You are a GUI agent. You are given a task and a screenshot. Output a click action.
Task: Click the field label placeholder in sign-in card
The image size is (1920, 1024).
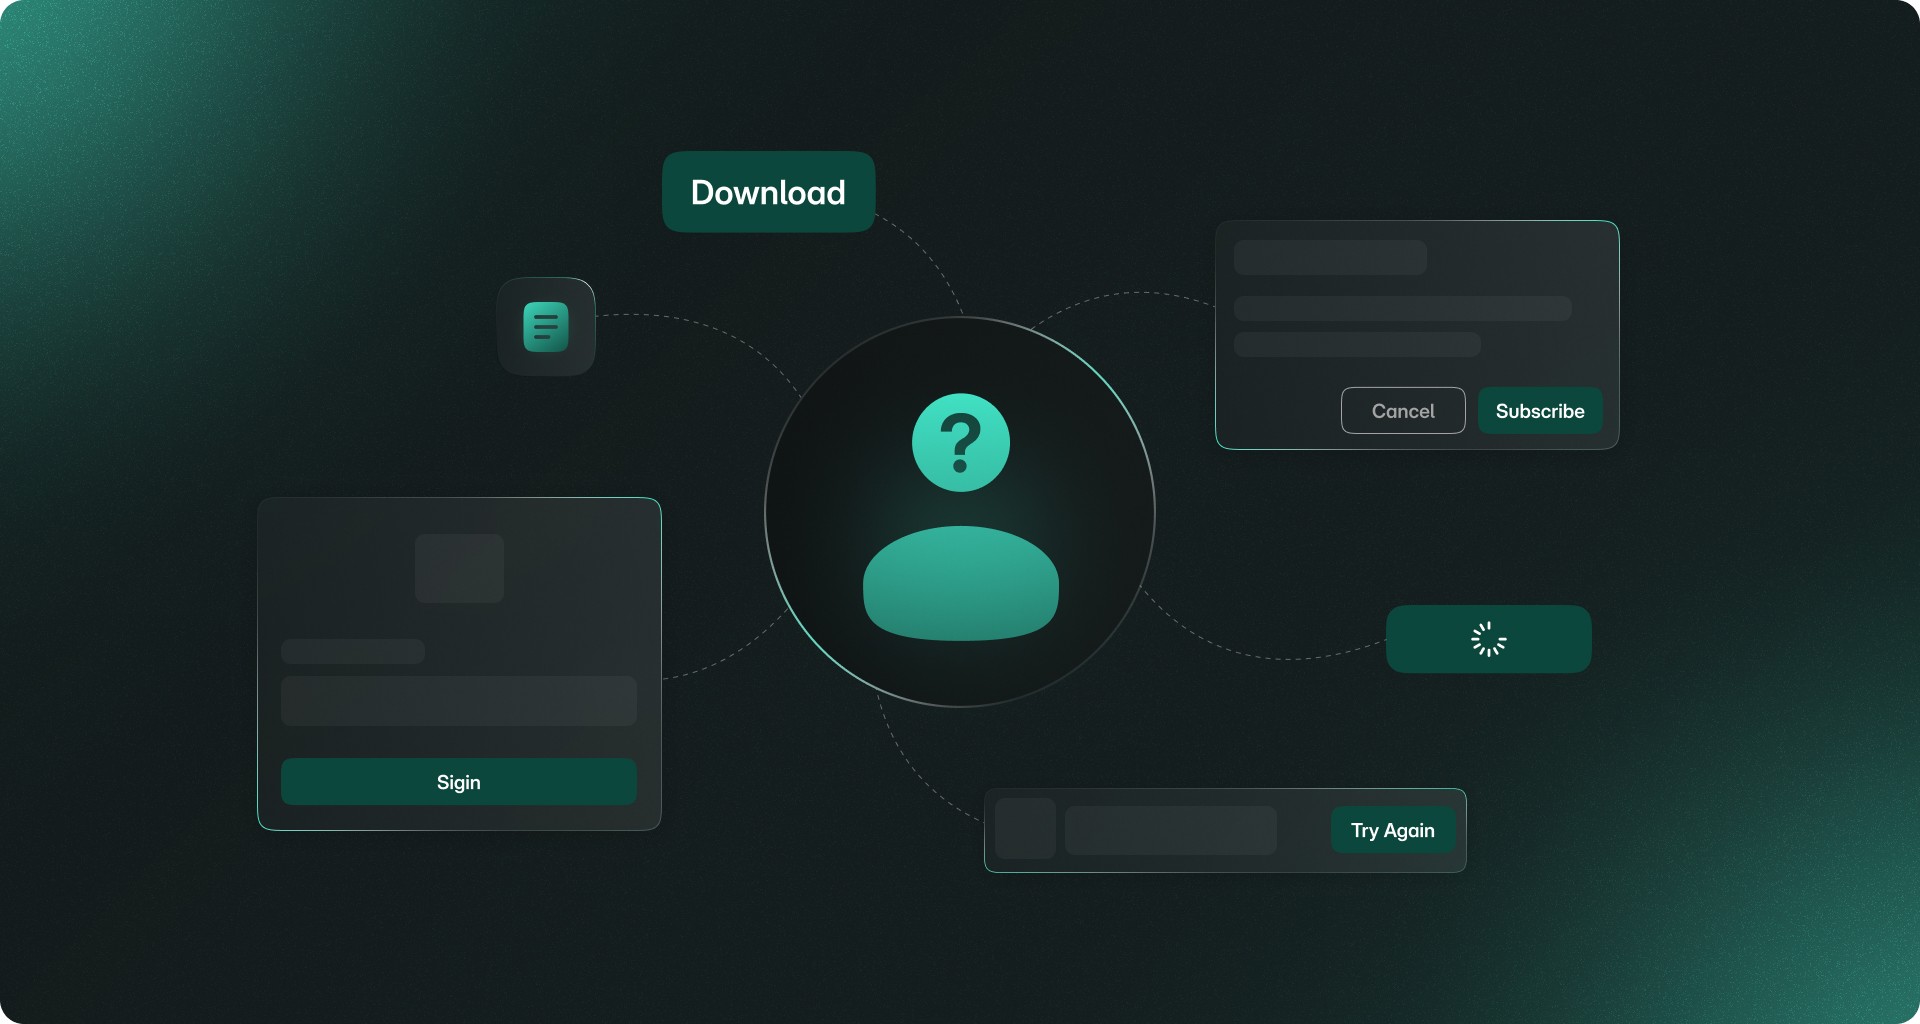(x=353, y=651)
